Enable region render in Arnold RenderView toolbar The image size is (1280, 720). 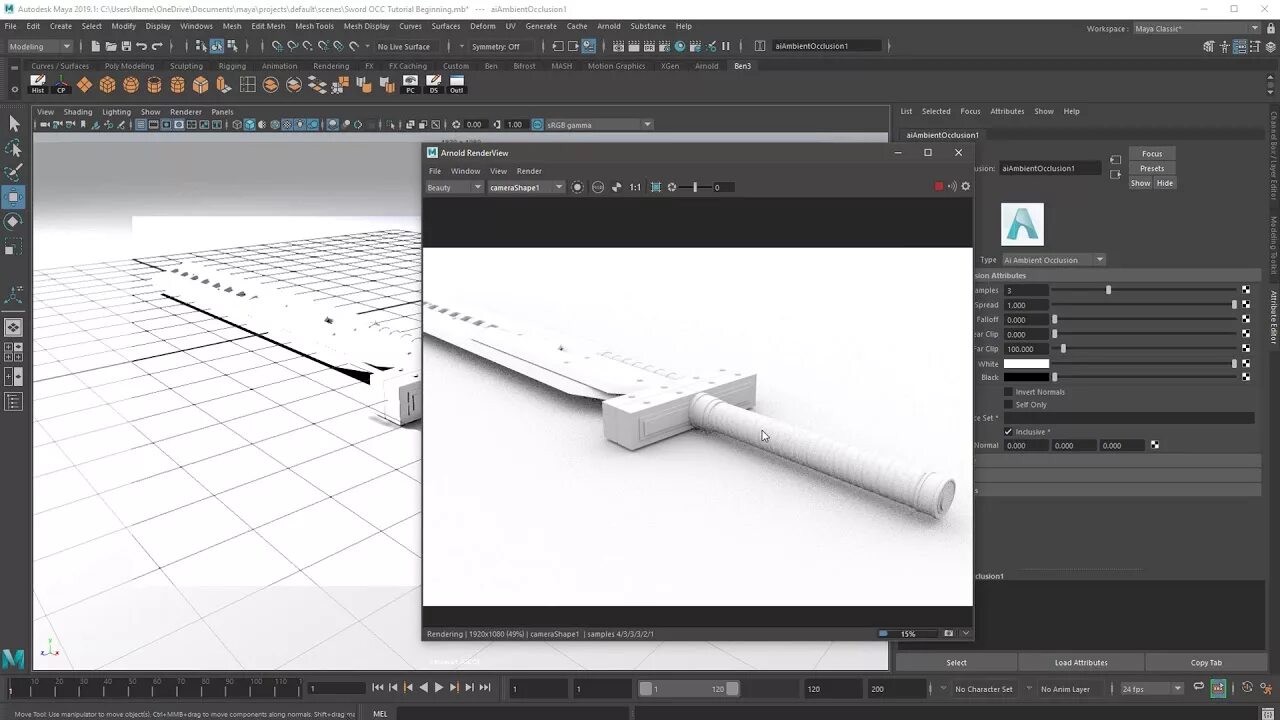click(x=655, y=187)
